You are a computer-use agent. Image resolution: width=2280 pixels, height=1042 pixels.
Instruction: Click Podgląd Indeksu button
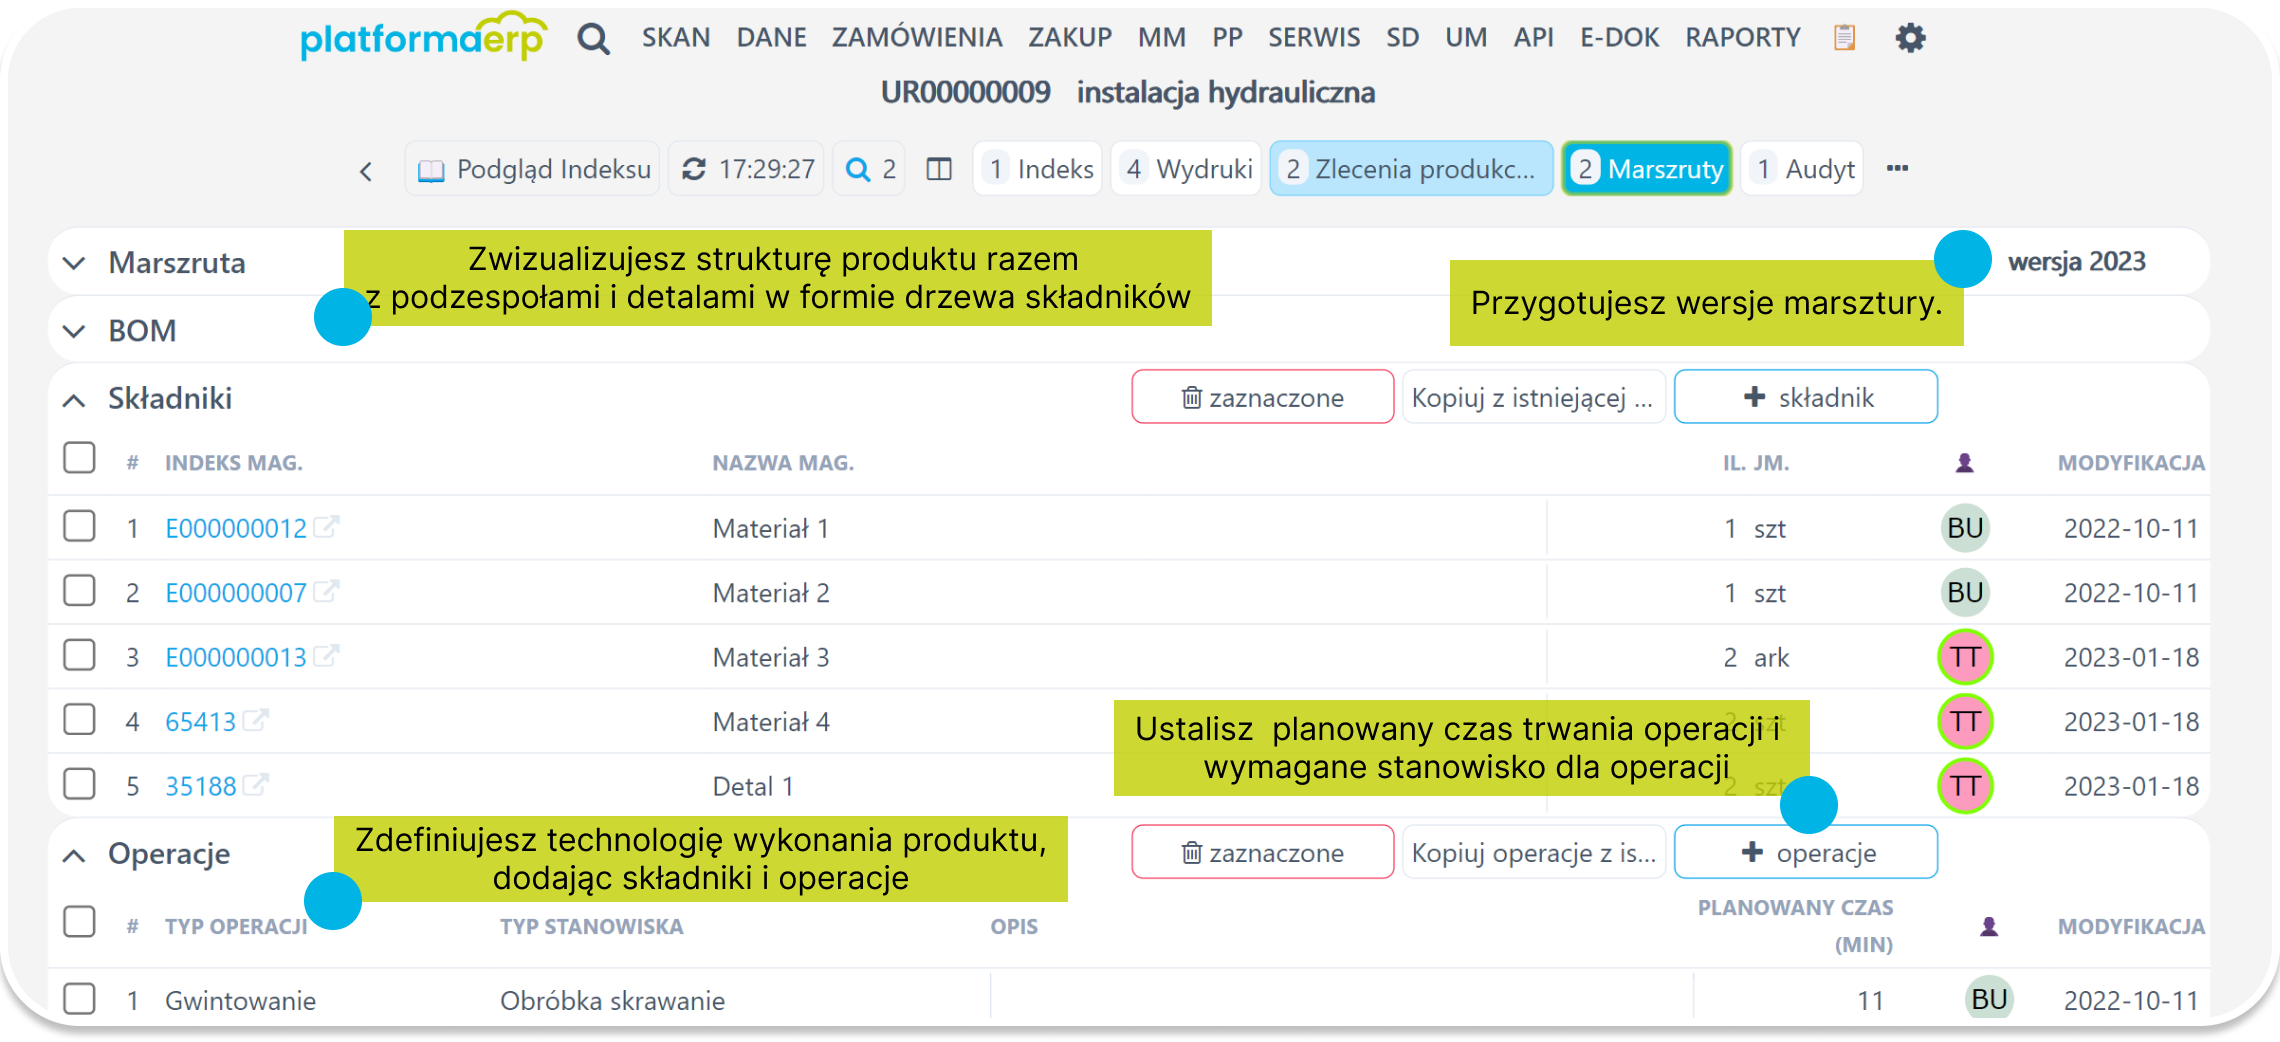point(533,169)
